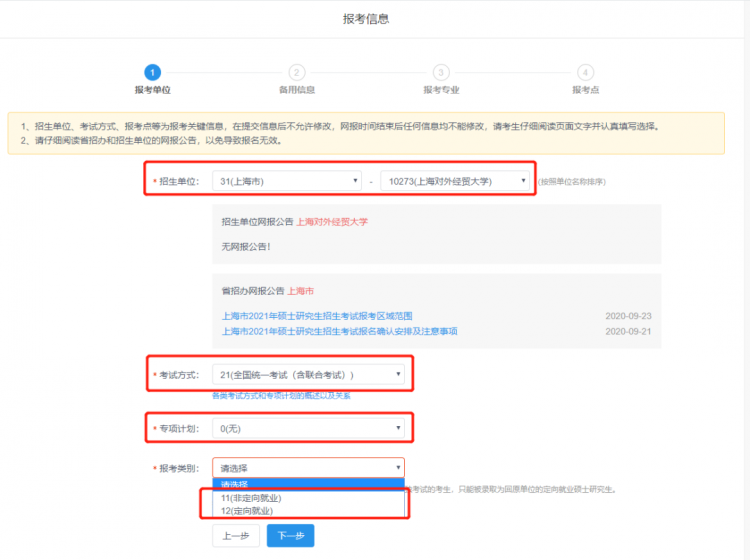Collapse the open 报考类别 dropdown
This screenshot has height=560, width=750.
tap(308, 467)
